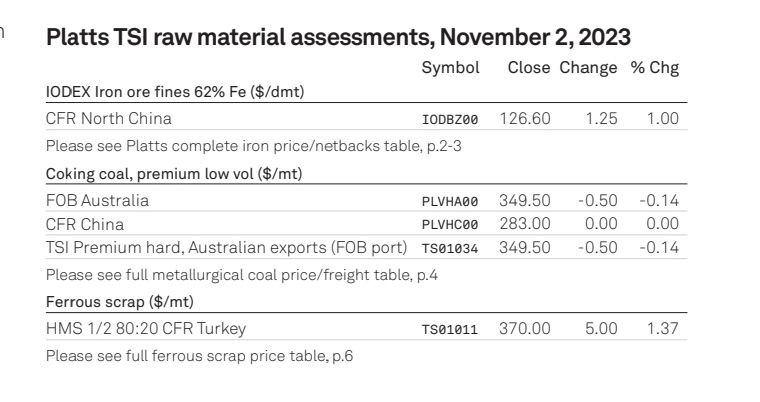Image resolution: width=760 pixels, height=402 pixels.
Task: Select the CFR North China row label
Action: pyautogui.click(x=109, y=118)
